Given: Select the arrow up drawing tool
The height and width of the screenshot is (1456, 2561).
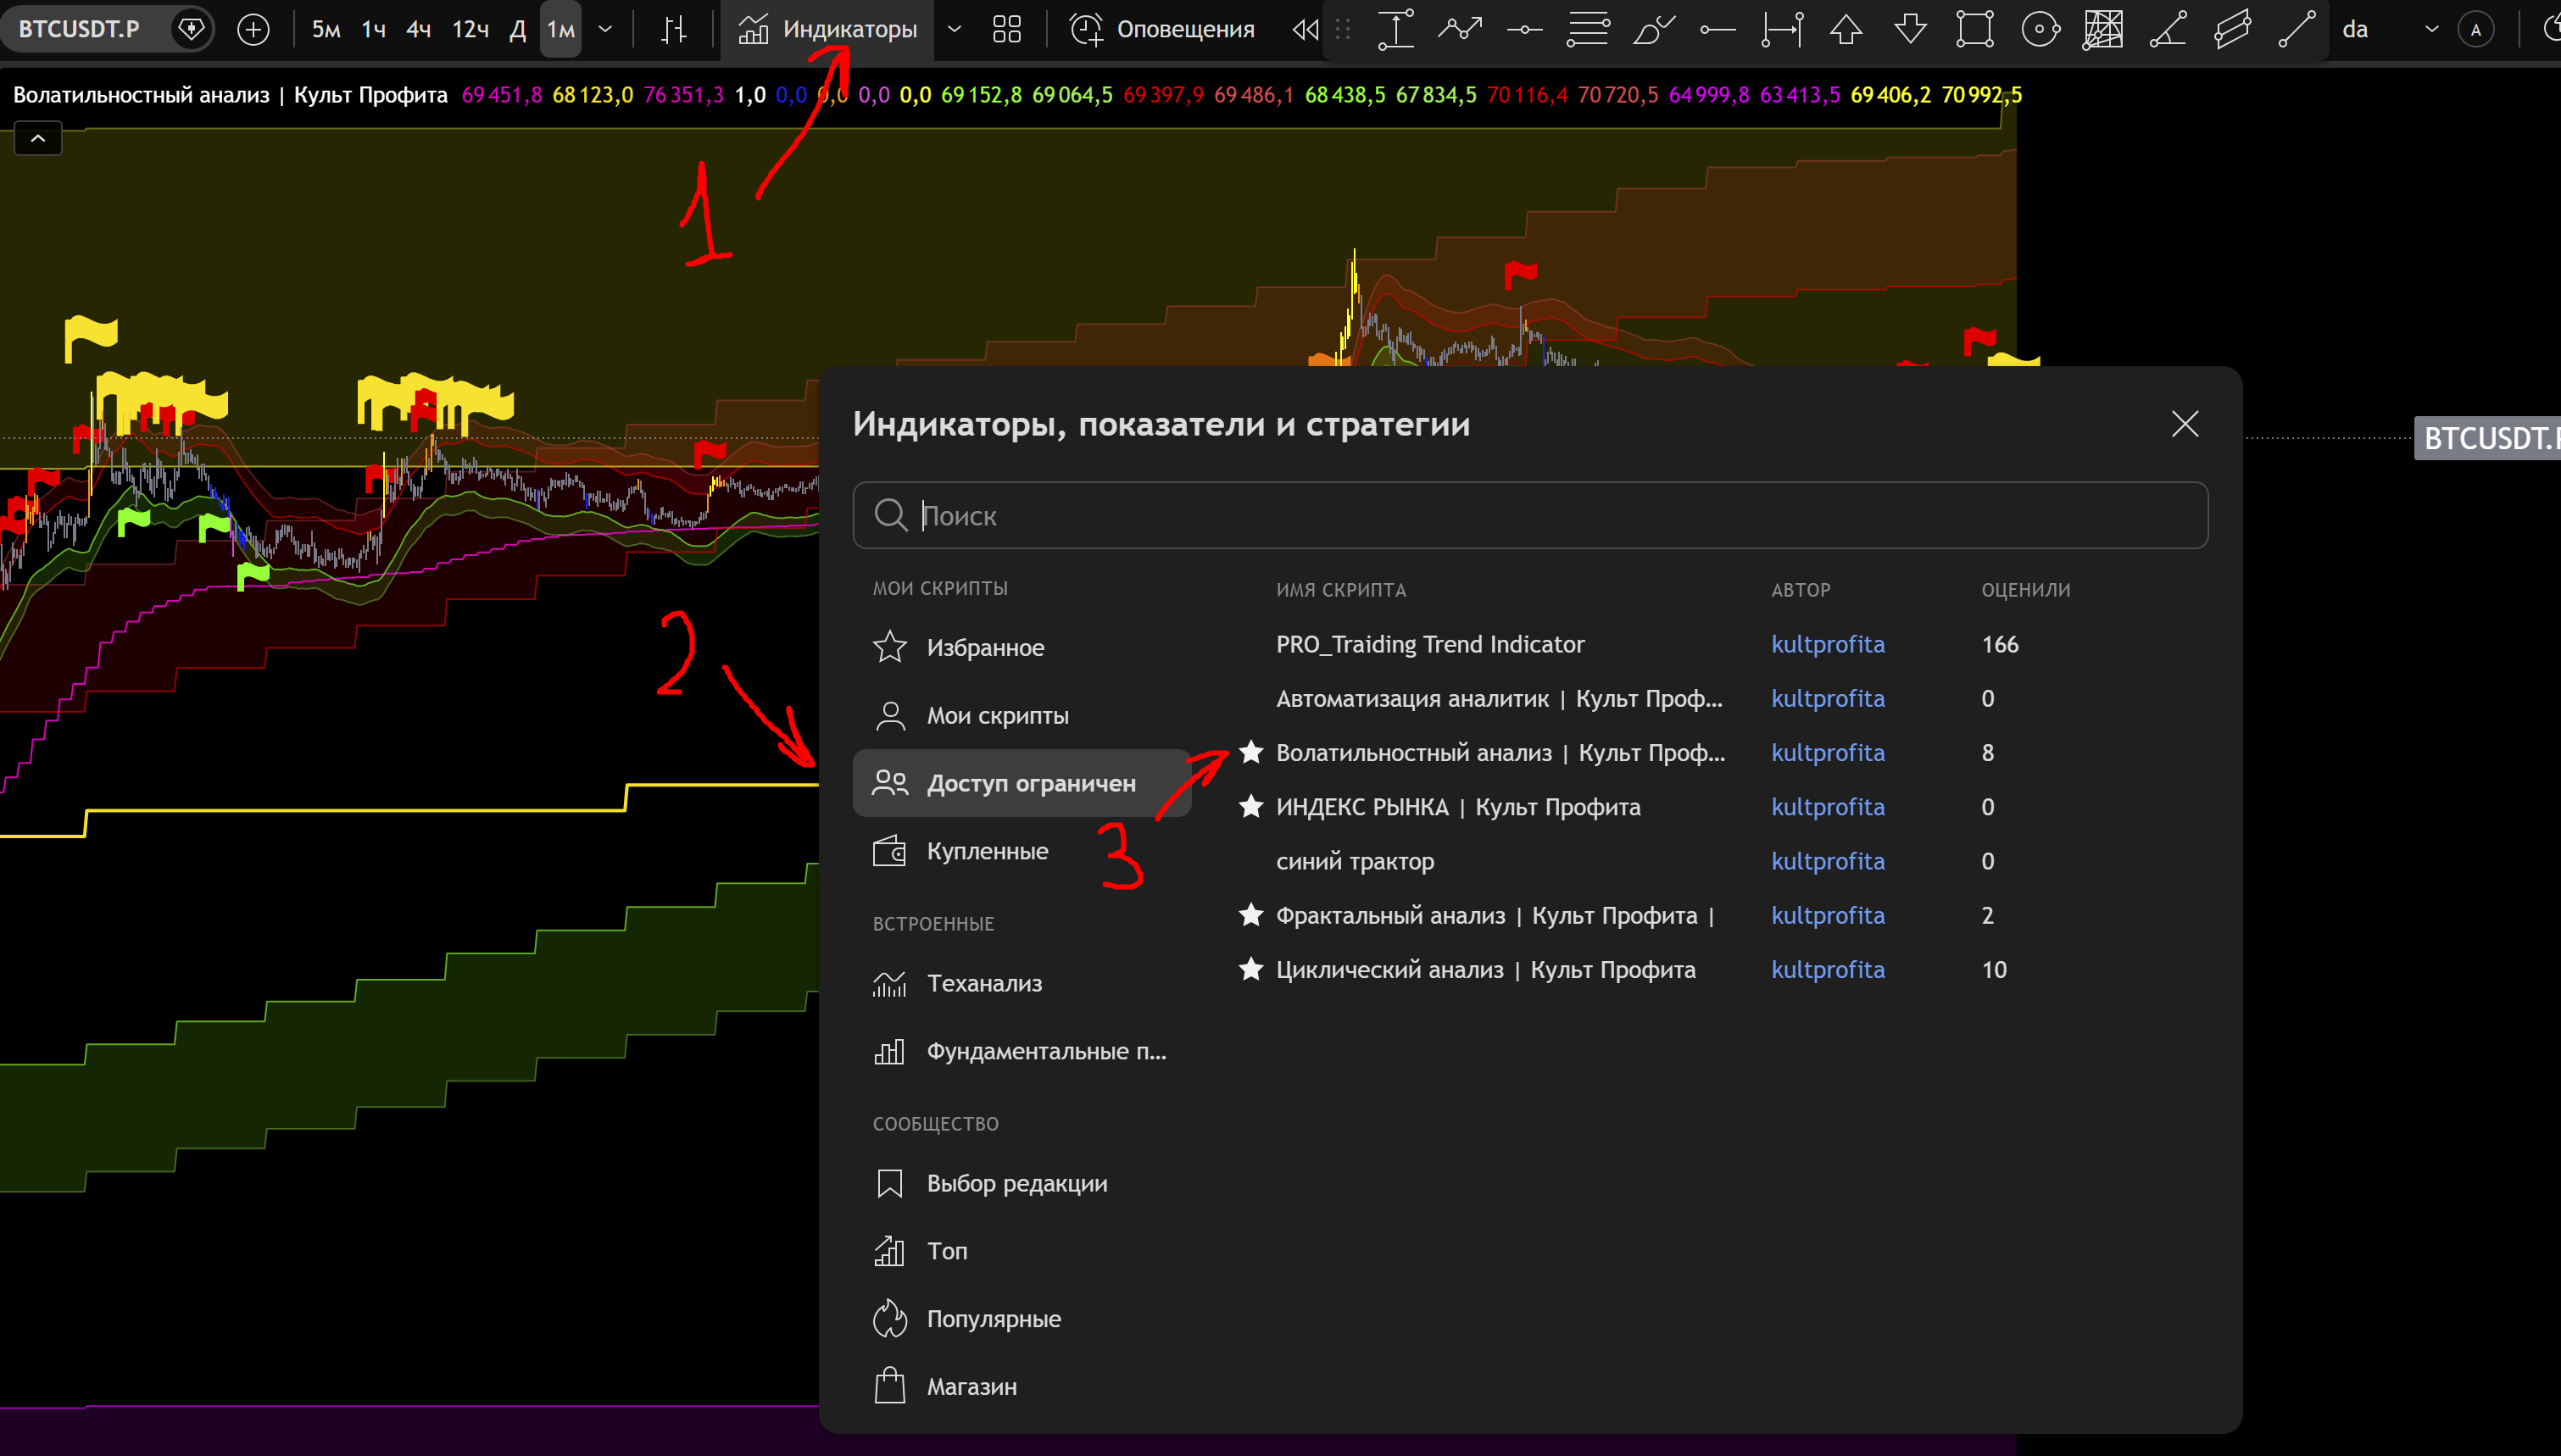Looking at the screenshot, I should 1846,30.
